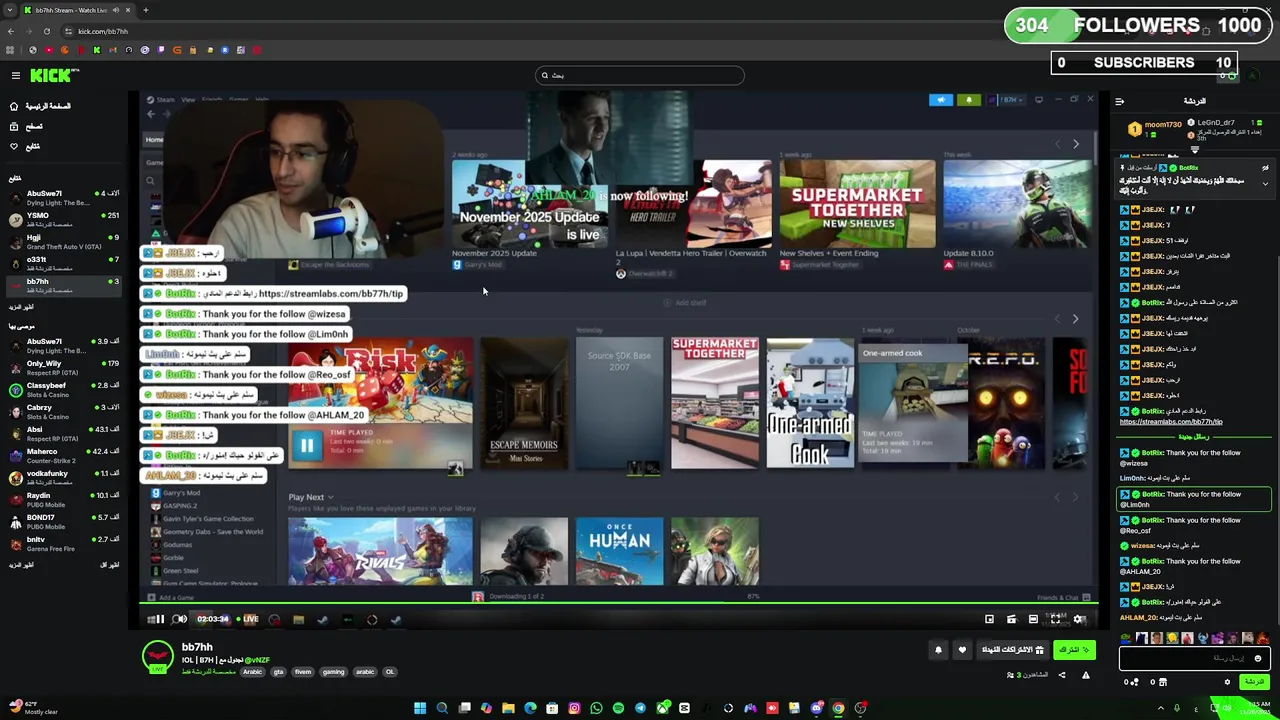Screen dimensions: 1280x720
Task: Open Cabrzy channel in recommended list
Action: coord(62,411)
